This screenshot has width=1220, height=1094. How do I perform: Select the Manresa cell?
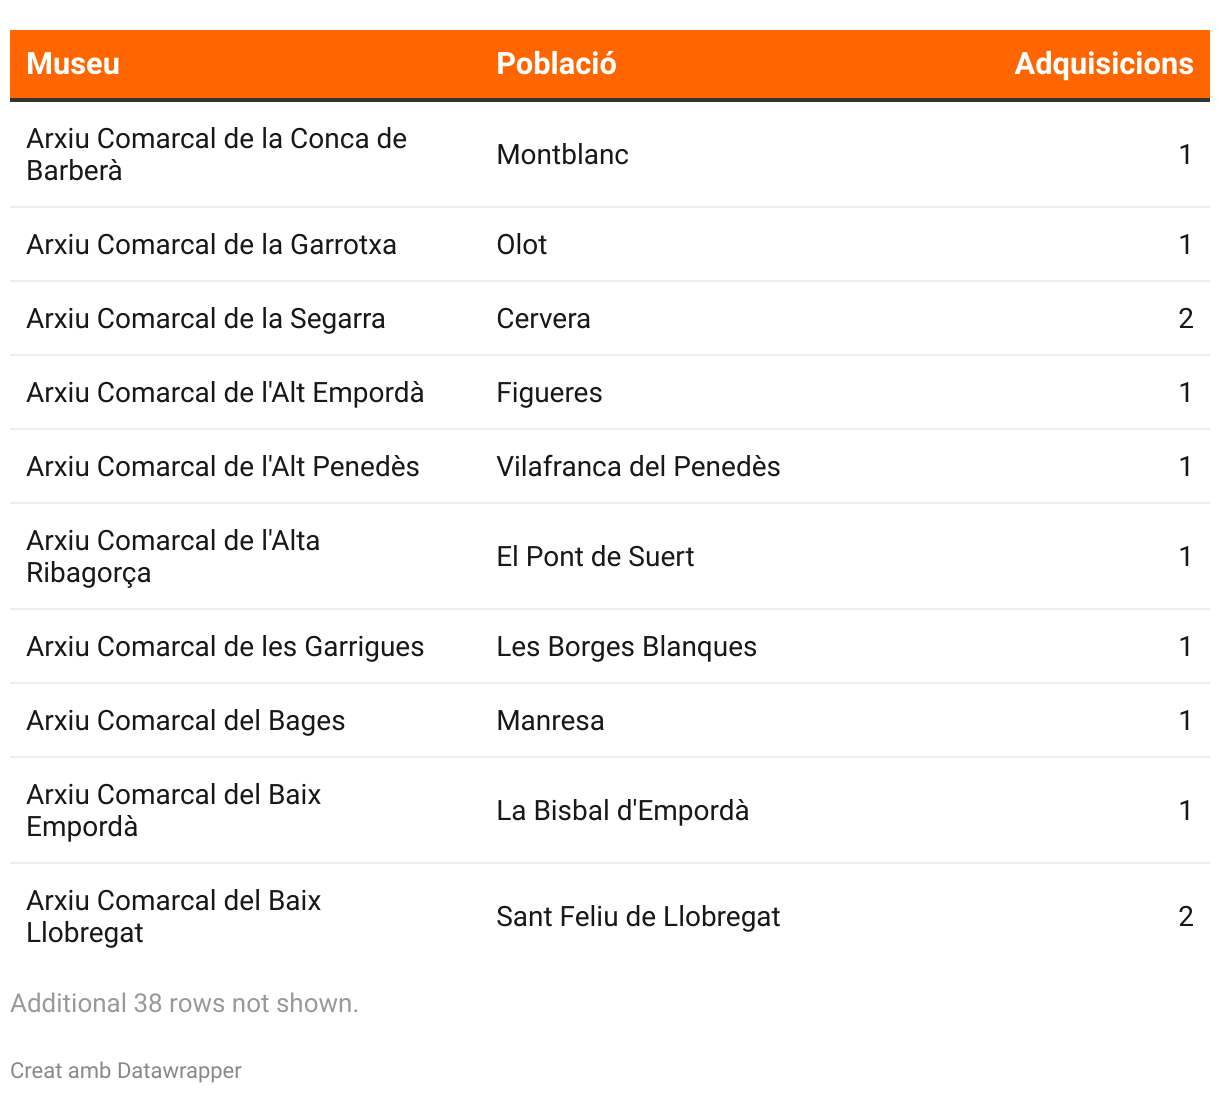tap(551, 721)
